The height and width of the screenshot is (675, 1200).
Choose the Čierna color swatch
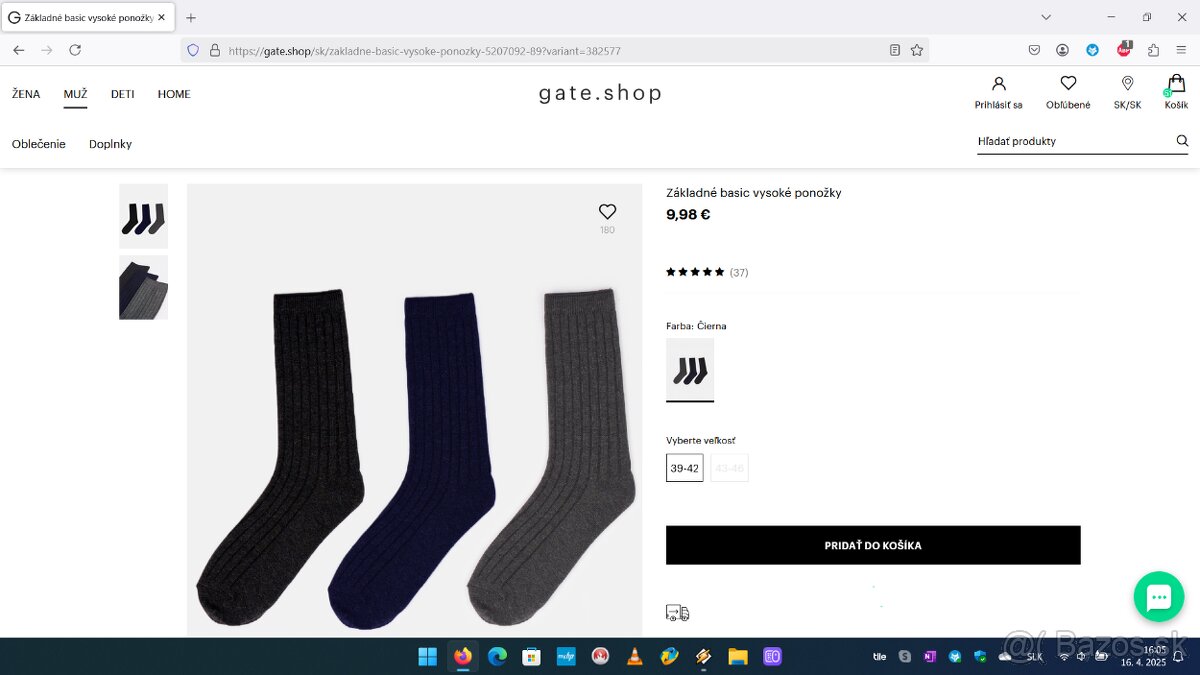pyautogui.click(x=690, y=369)
